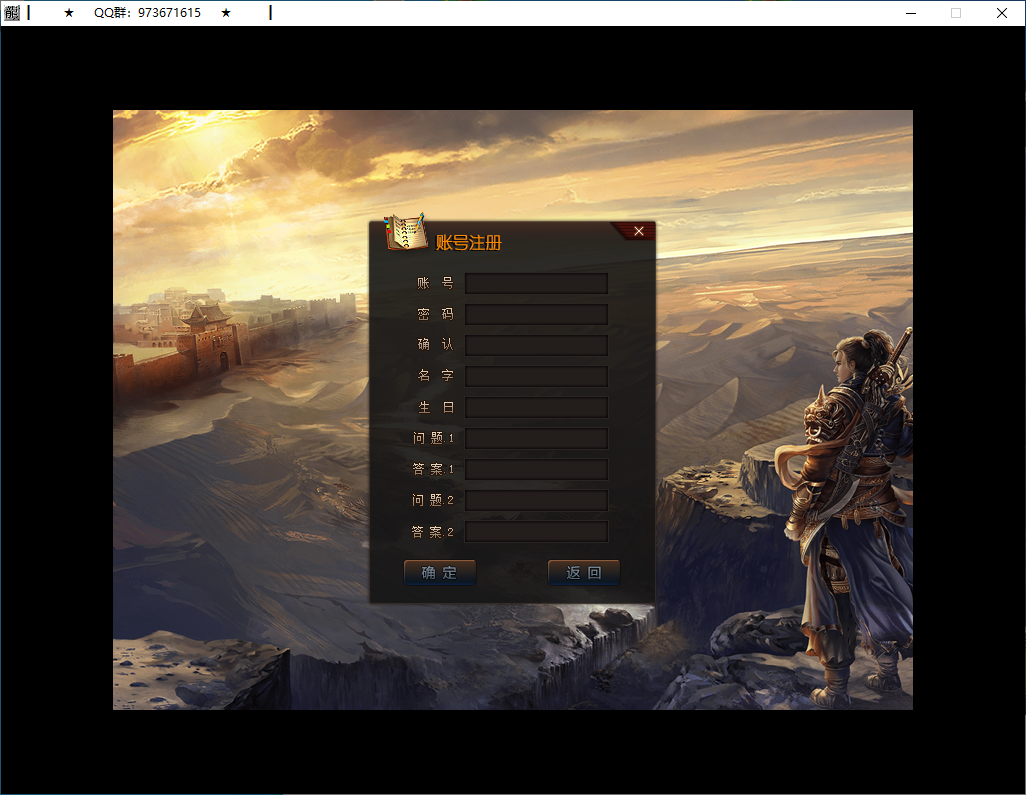The image size is (1026, 795).
Task: Select the 答案.1 answer field
Action: click(x=537, y=469)
